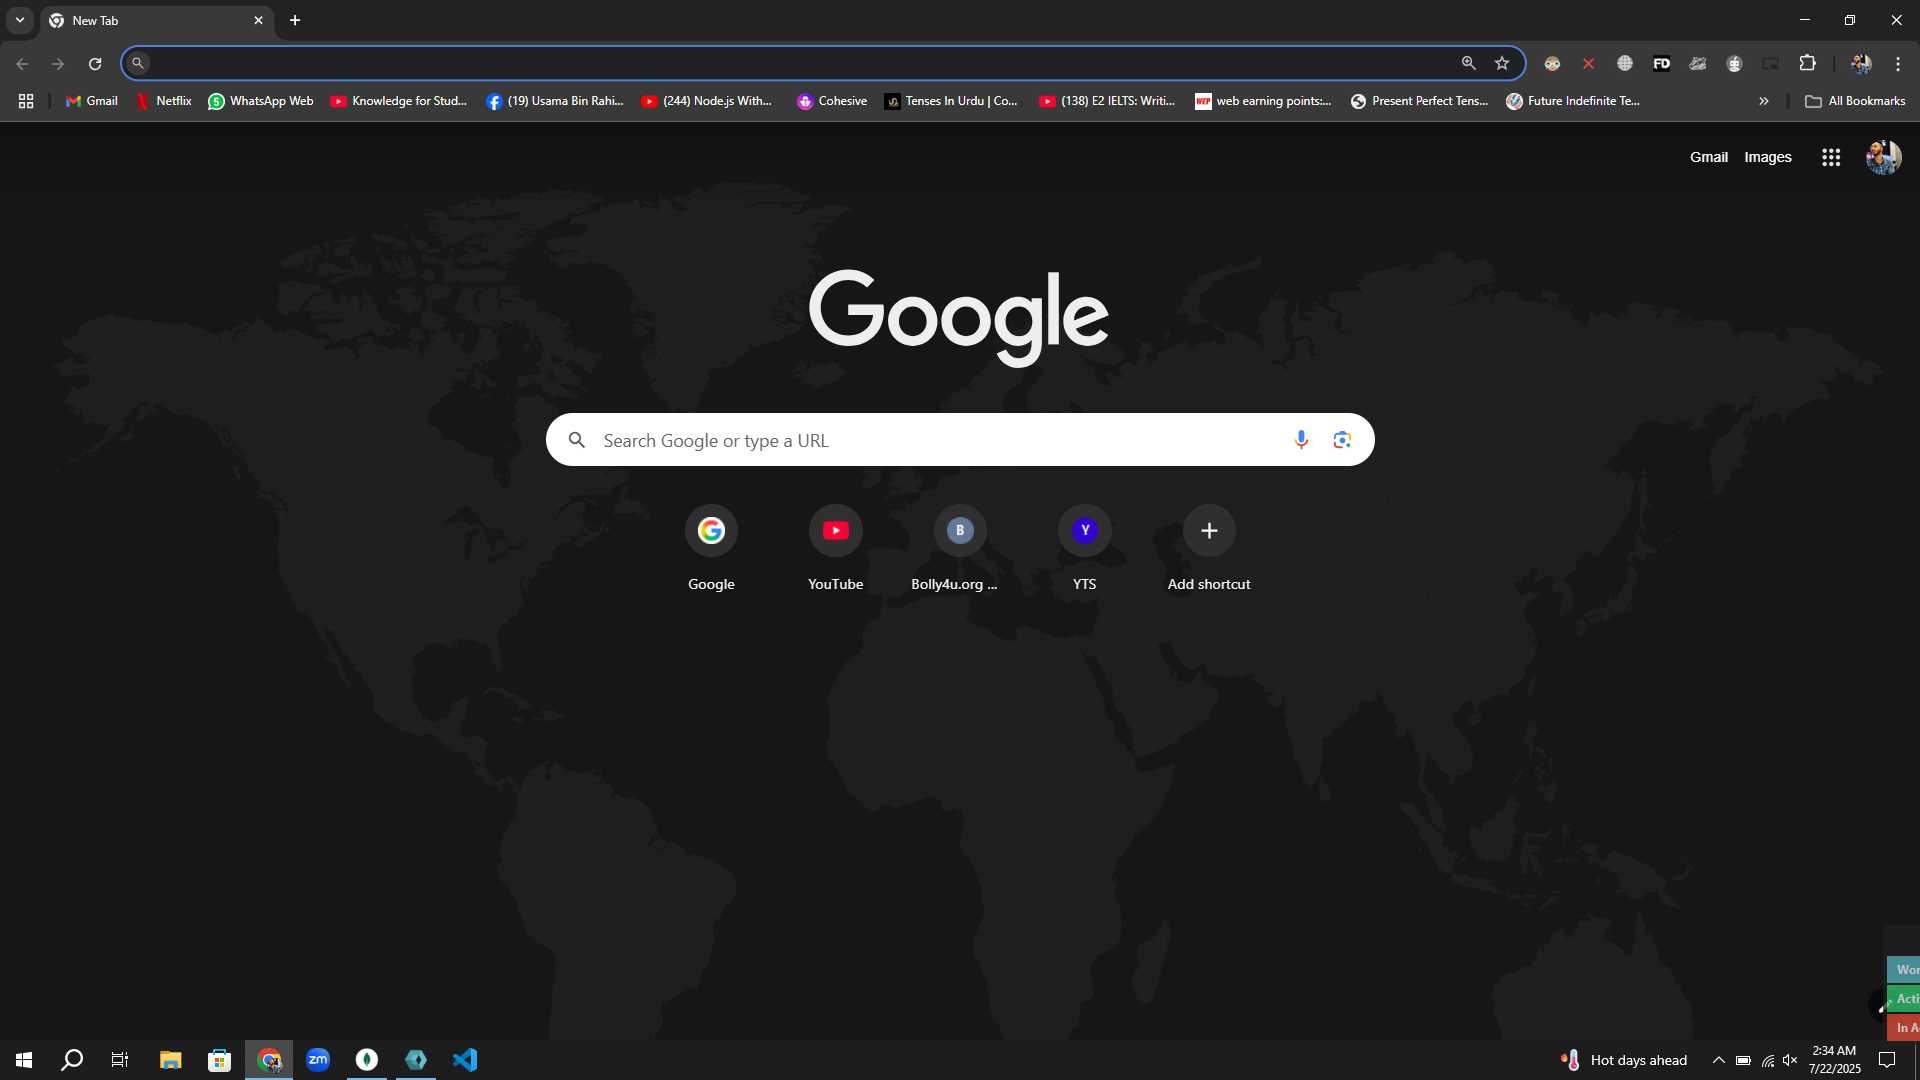Open a new tab with plus button
This screenshot has height=1080, width=1920.
pyautogui.click(x=295, y=20)
